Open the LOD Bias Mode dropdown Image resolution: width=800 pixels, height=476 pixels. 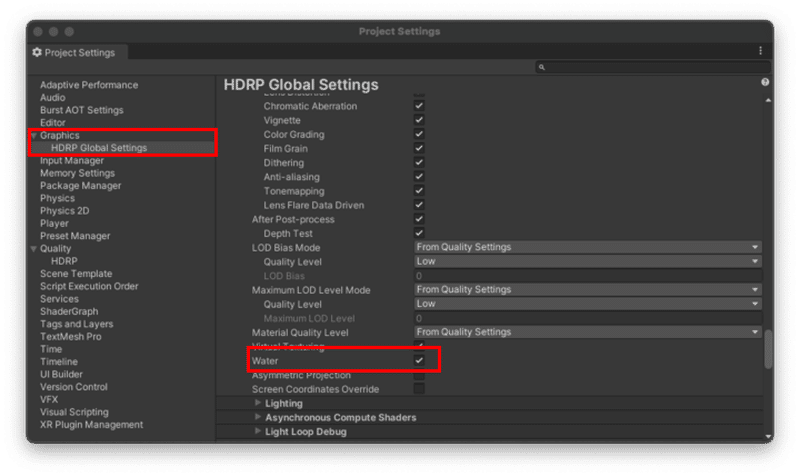point(588,247)
